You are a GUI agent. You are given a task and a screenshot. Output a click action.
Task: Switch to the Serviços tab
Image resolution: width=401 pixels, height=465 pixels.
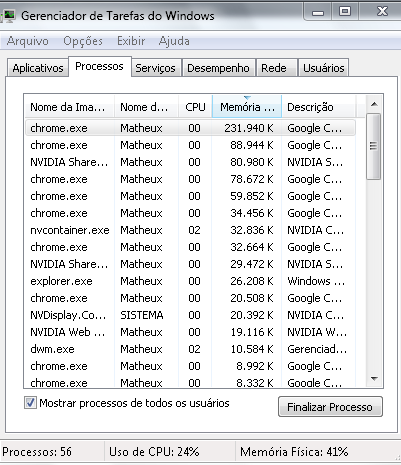(155, 68)
